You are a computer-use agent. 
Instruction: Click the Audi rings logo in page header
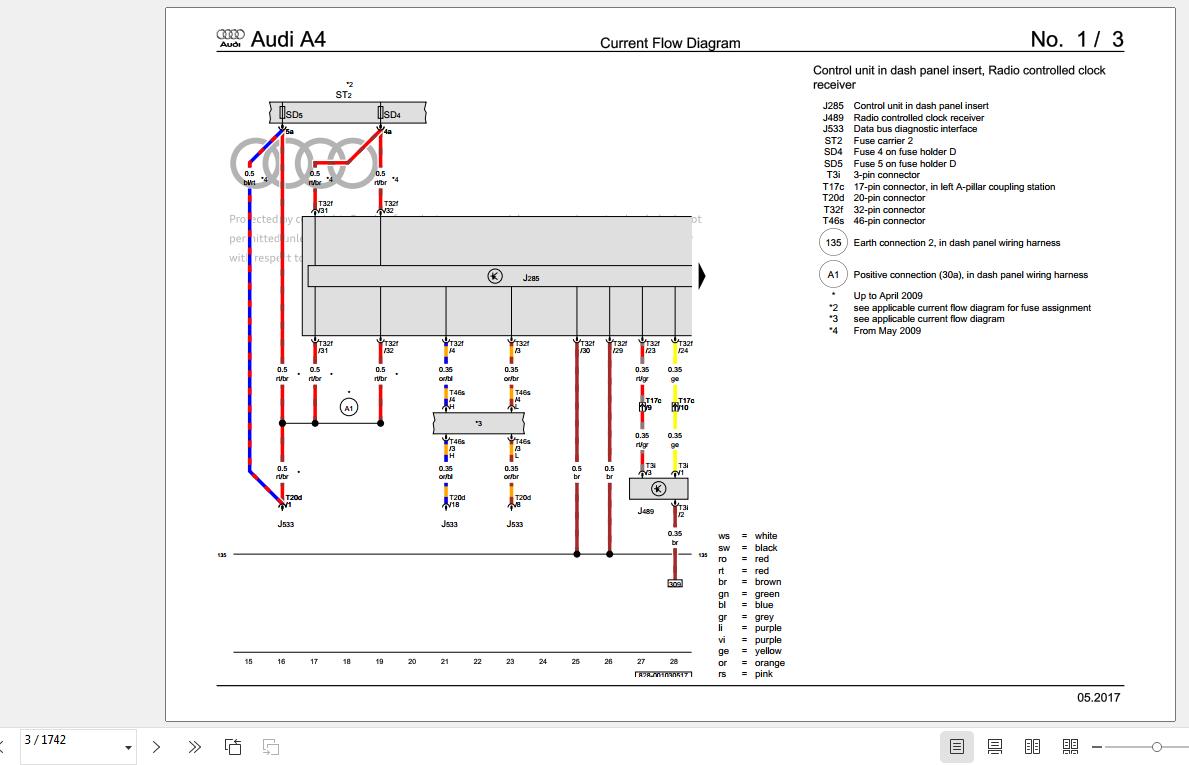[231, 38]
